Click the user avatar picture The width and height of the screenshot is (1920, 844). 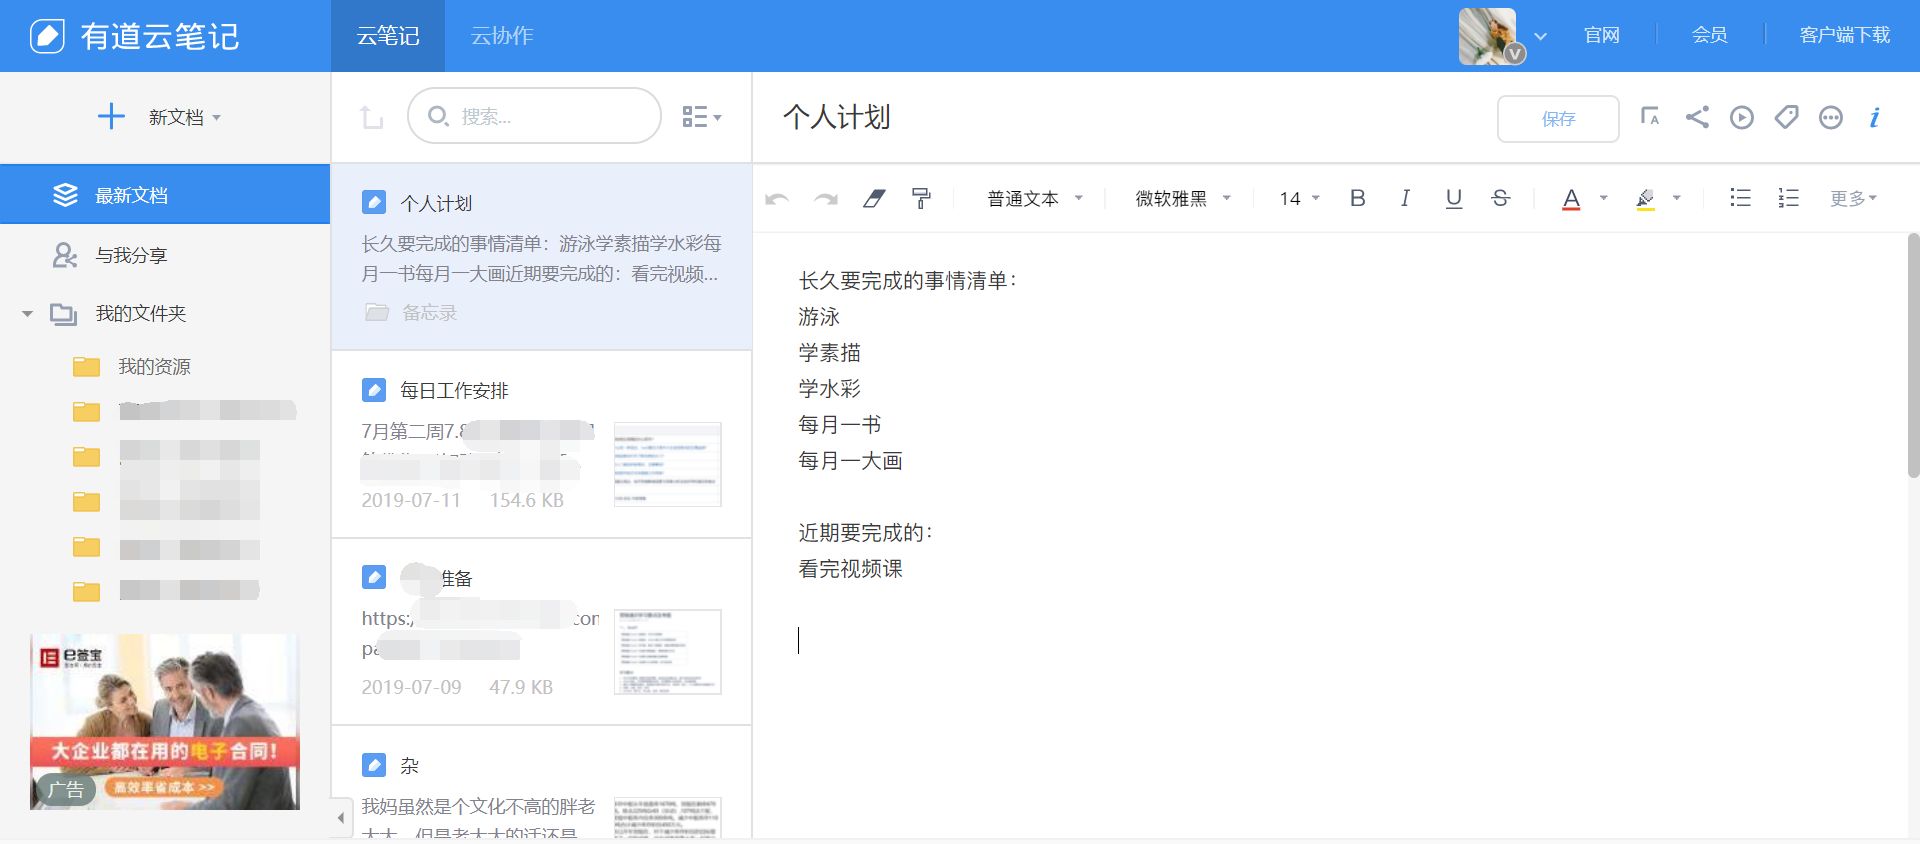click(1488, 36)
